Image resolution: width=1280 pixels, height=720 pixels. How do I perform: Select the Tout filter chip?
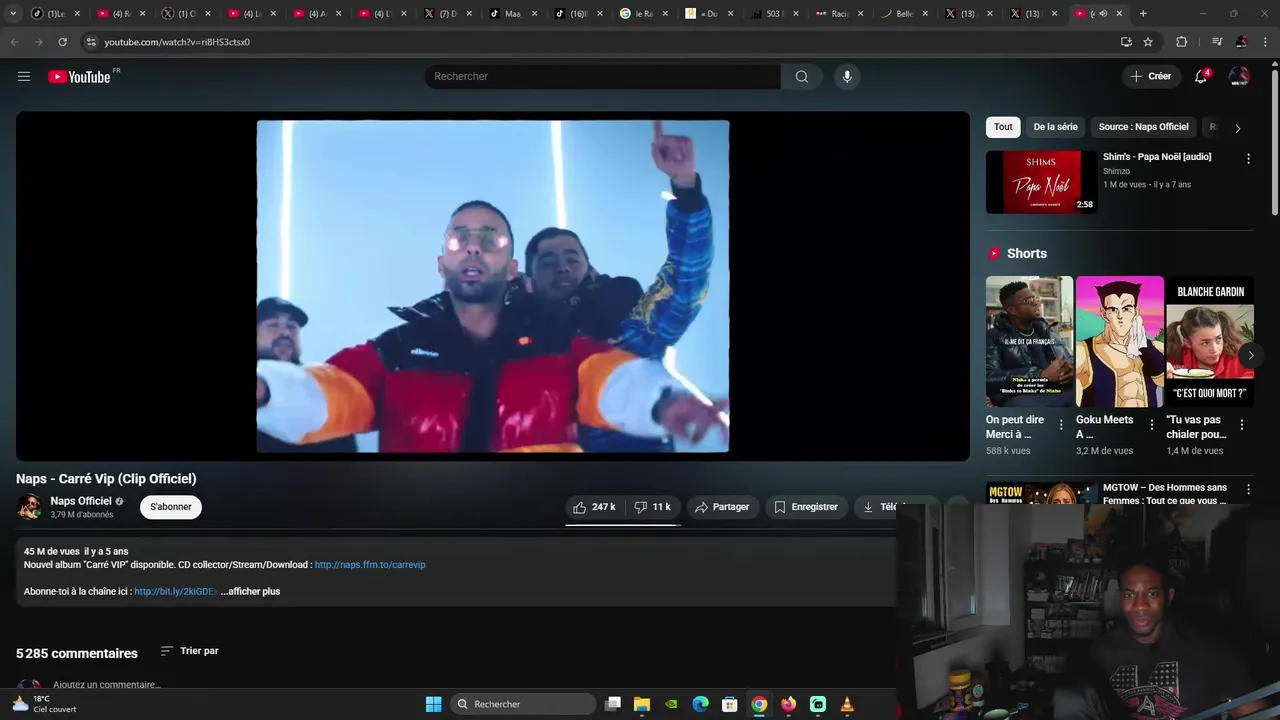[x=1003, y=127]
